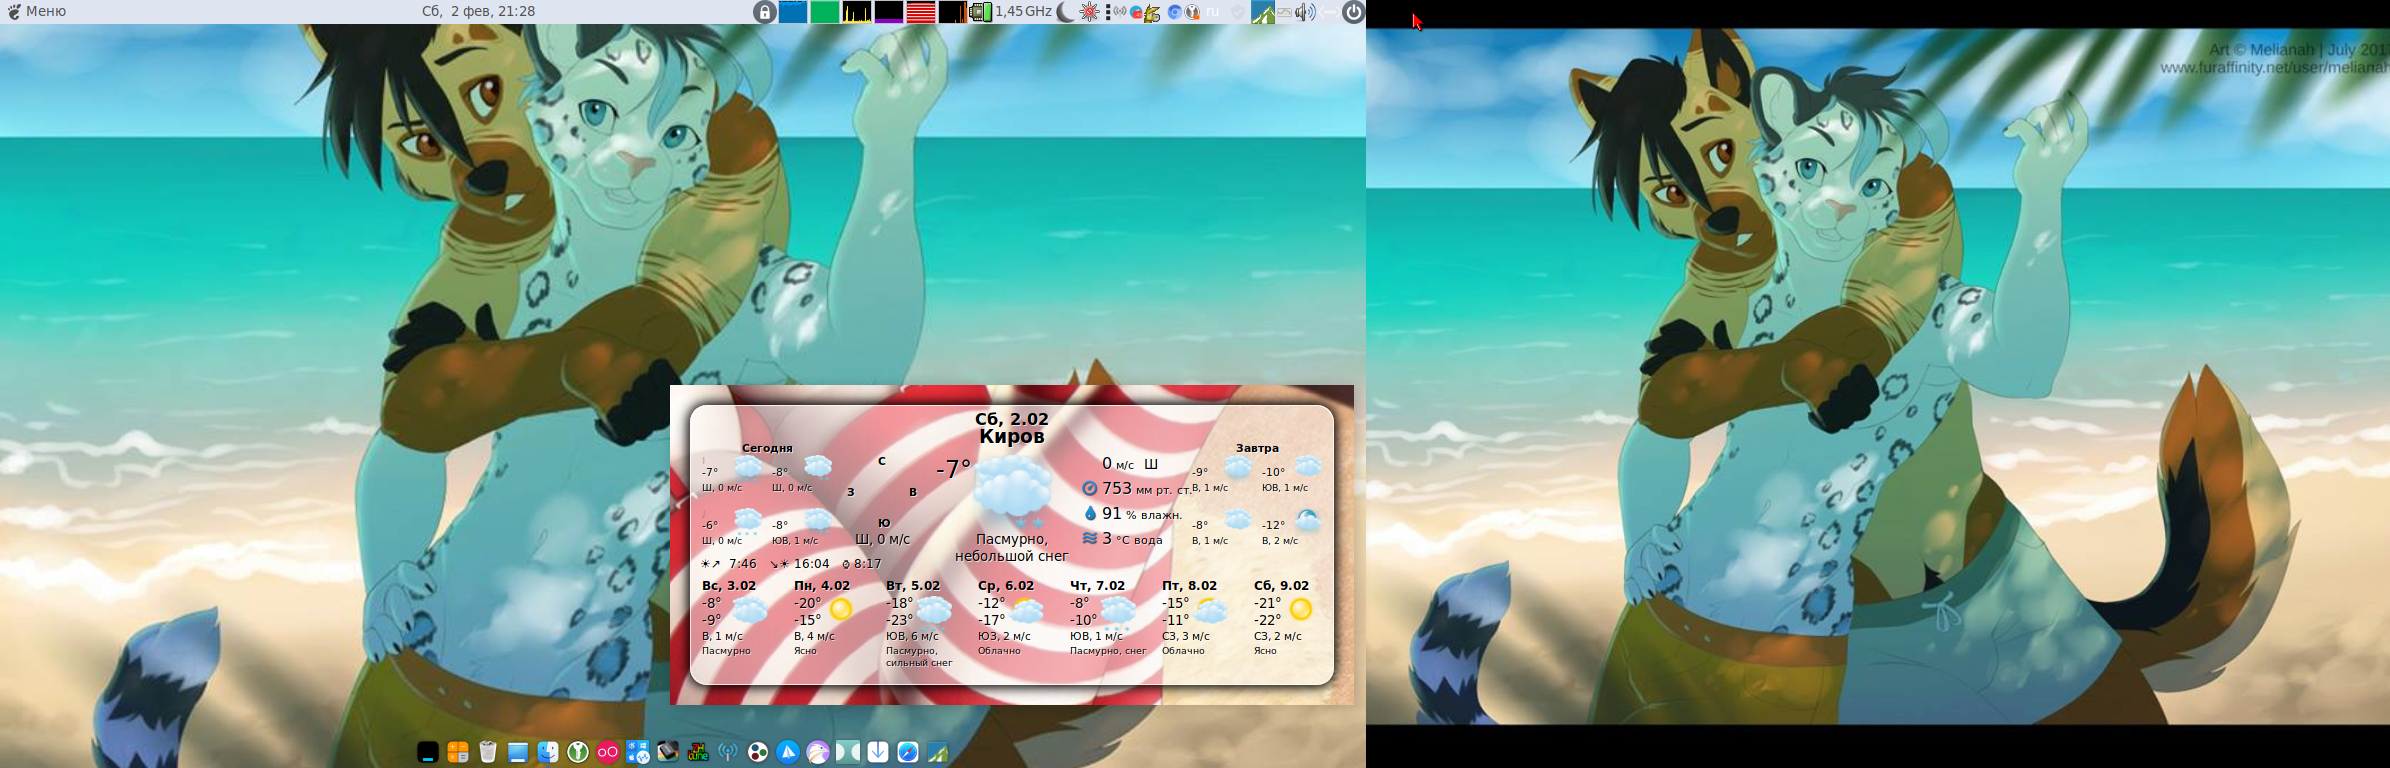The height and width of the screenshot is (768, 2390).
Task: Click the Пасмурно, небольшой снег condition text
Action: (x=1012, y=547)
